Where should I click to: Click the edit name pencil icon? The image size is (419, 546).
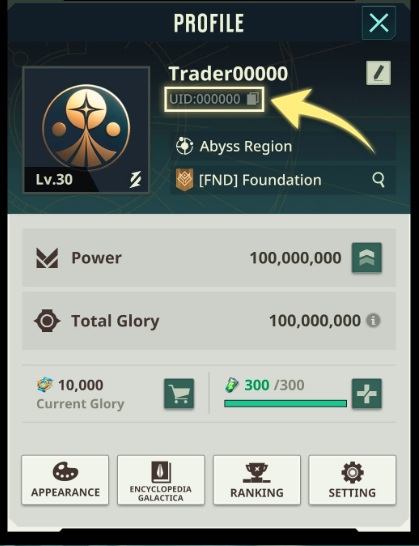(x=378, y=73)
